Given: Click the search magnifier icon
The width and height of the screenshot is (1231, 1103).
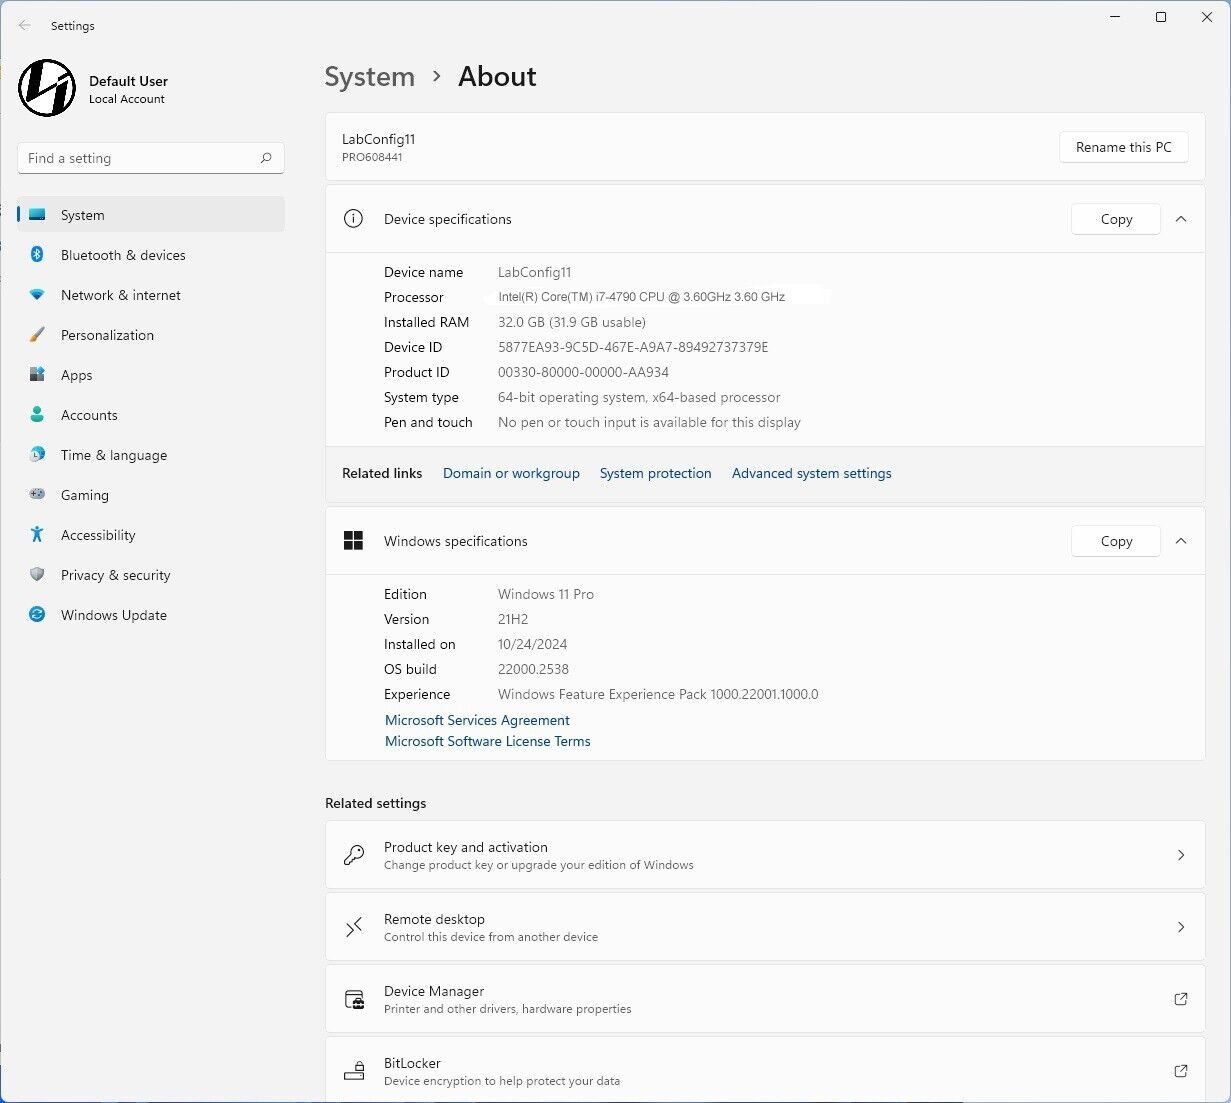Looking at the screenshot, I should click(x=266, y=158).
